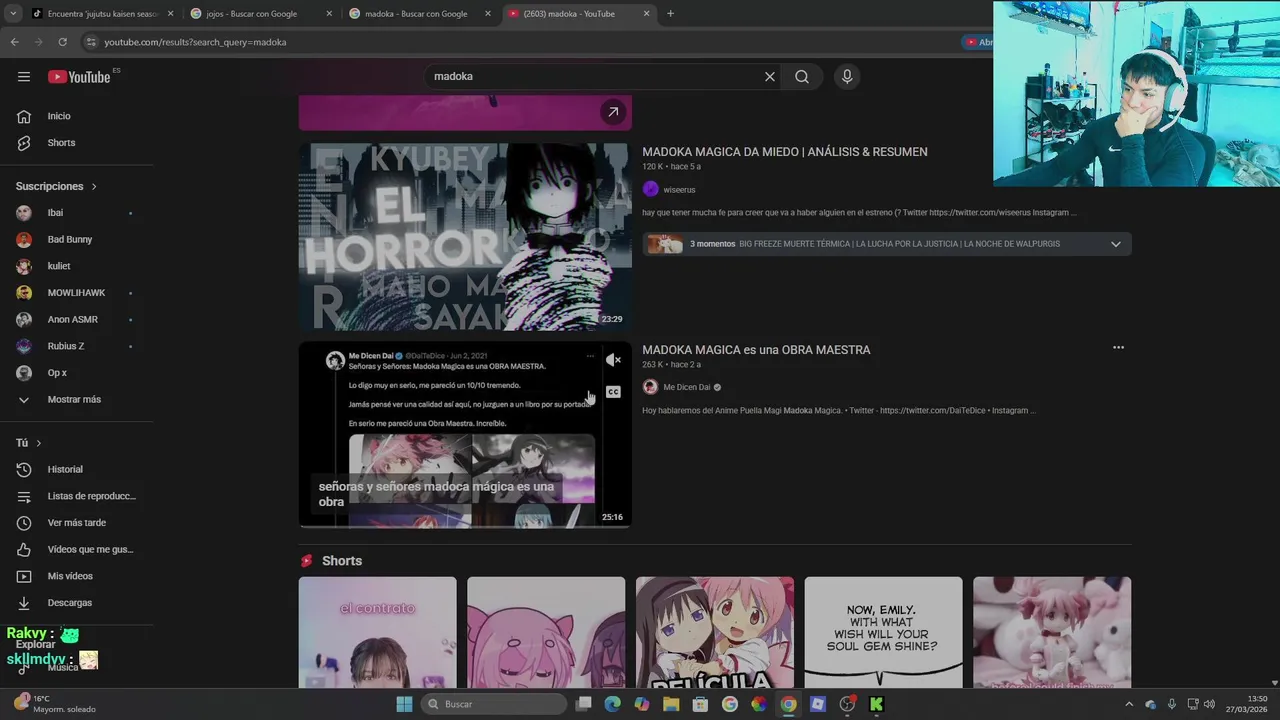
Task: Open Ver más tarde list
Action: pyautogui.click(x=77, y=523)
